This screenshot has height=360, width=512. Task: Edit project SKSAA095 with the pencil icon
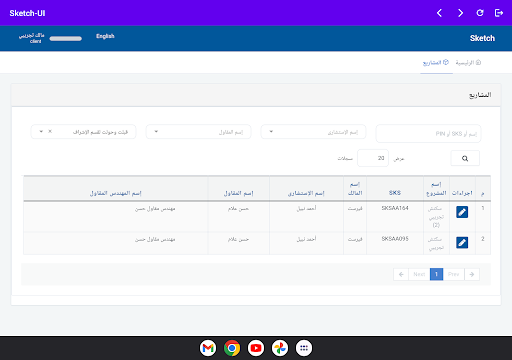coord(462,242)
